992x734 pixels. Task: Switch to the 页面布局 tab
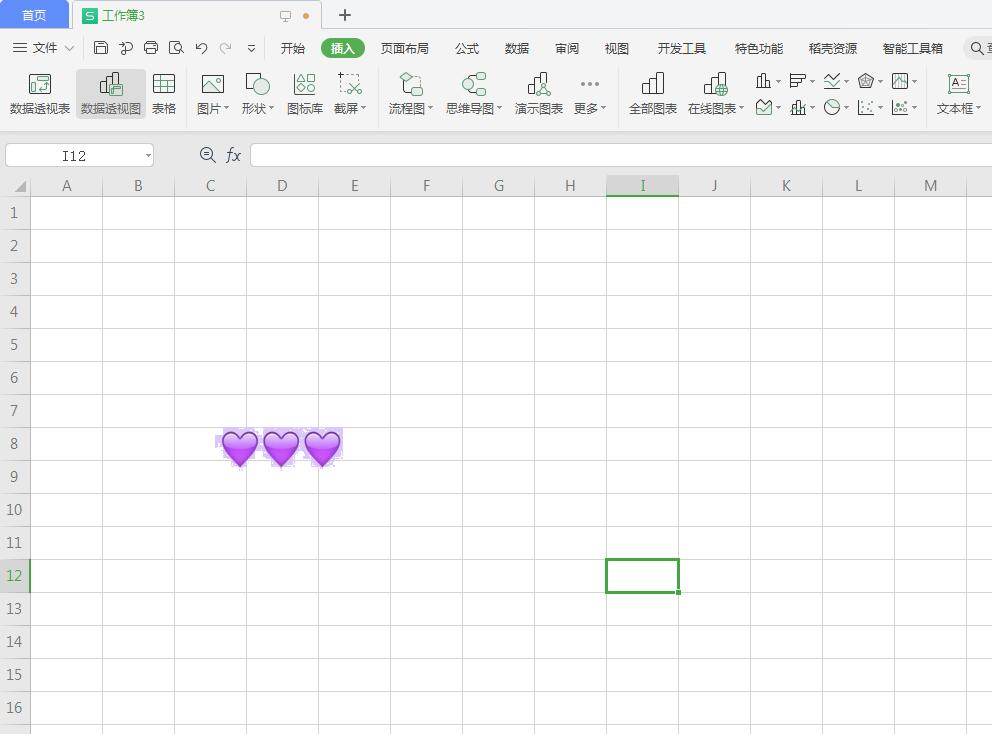[x=404, y=48]
